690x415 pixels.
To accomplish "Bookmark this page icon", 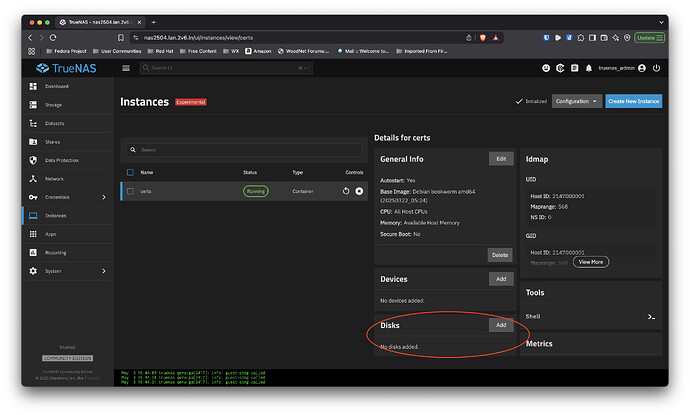I will point(121,38).
